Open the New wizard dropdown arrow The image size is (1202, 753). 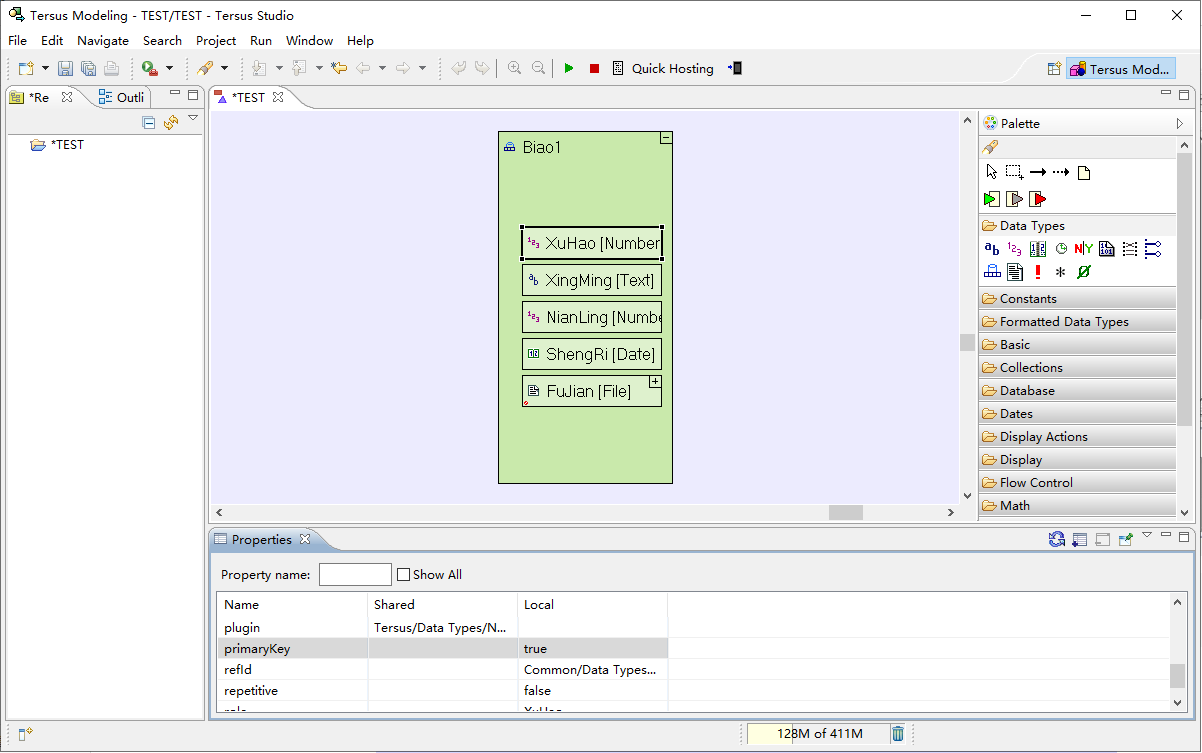(45, 68)
